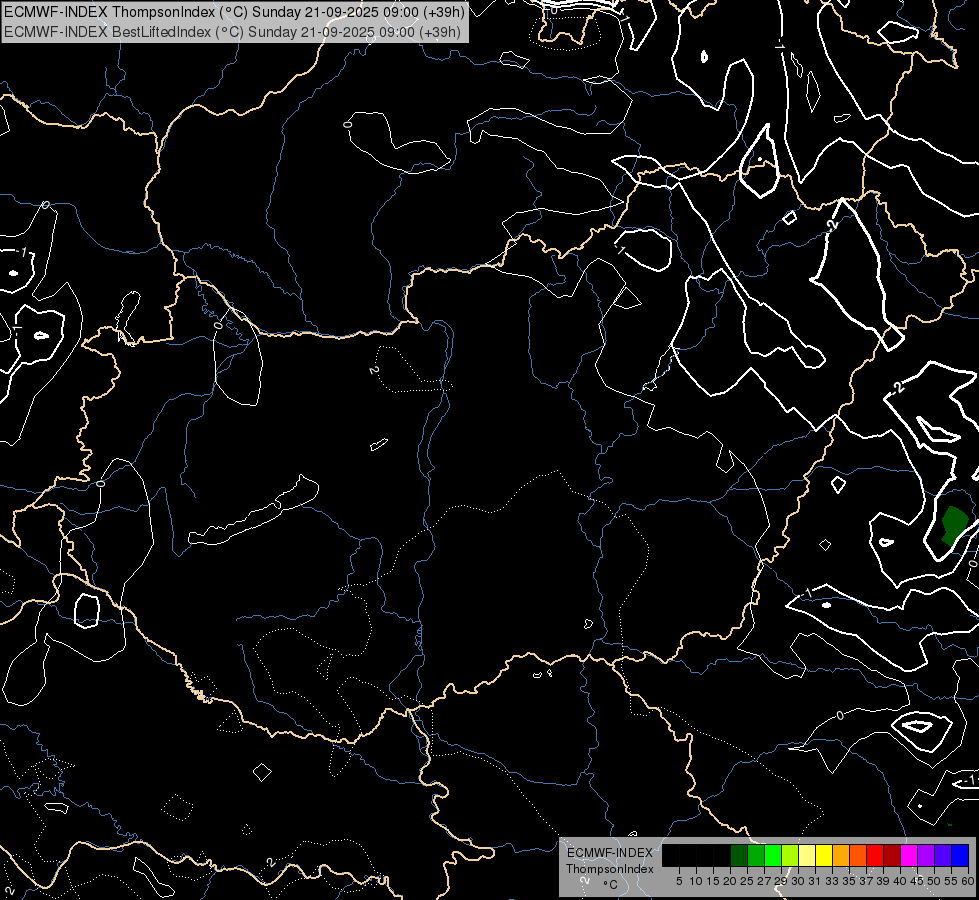979x900 pixels.
Task: Pick the violet 50–55 legend swatch
Action: (x=943, y=855)
